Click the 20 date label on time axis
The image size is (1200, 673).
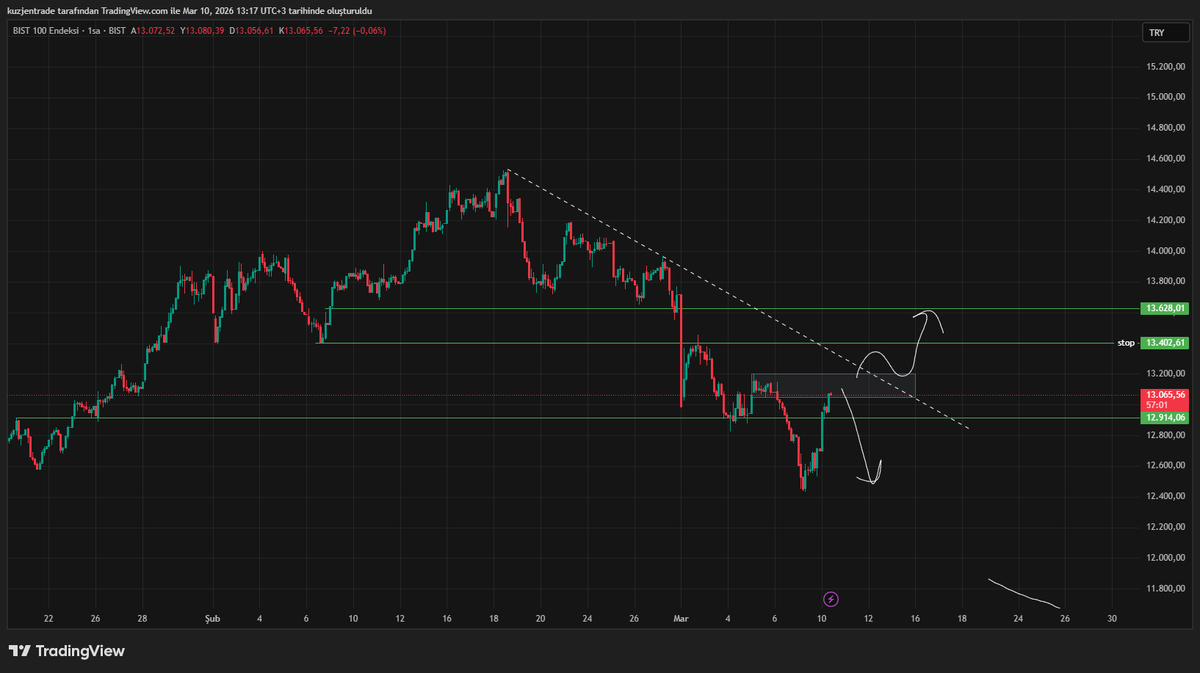tap(540, 619)
